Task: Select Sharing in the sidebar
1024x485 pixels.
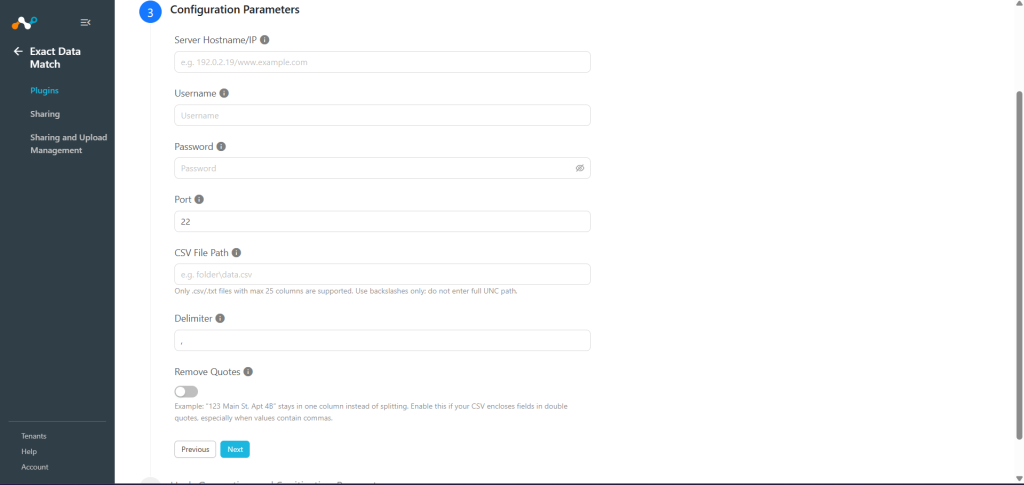Action: 45,114
